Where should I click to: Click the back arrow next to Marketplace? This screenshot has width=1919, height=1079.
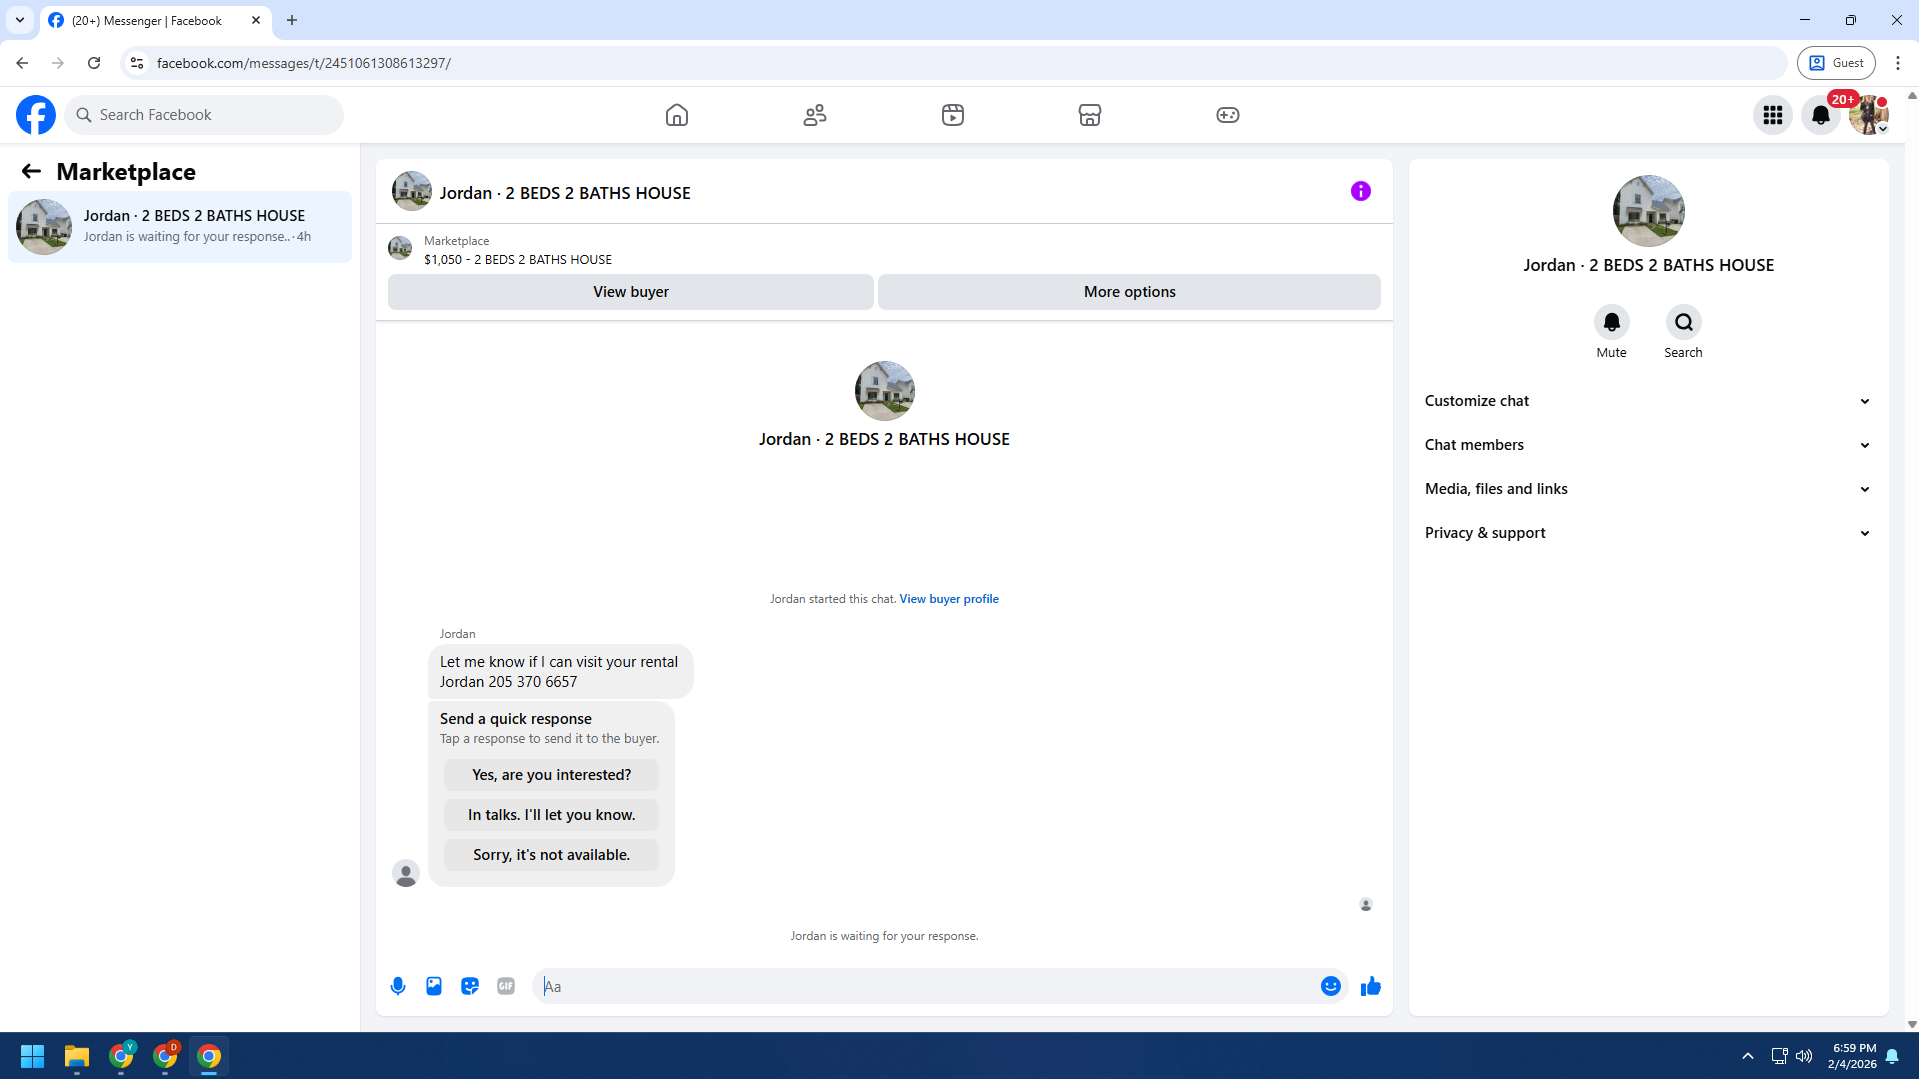pyautogui.click(x=31, y=172)
